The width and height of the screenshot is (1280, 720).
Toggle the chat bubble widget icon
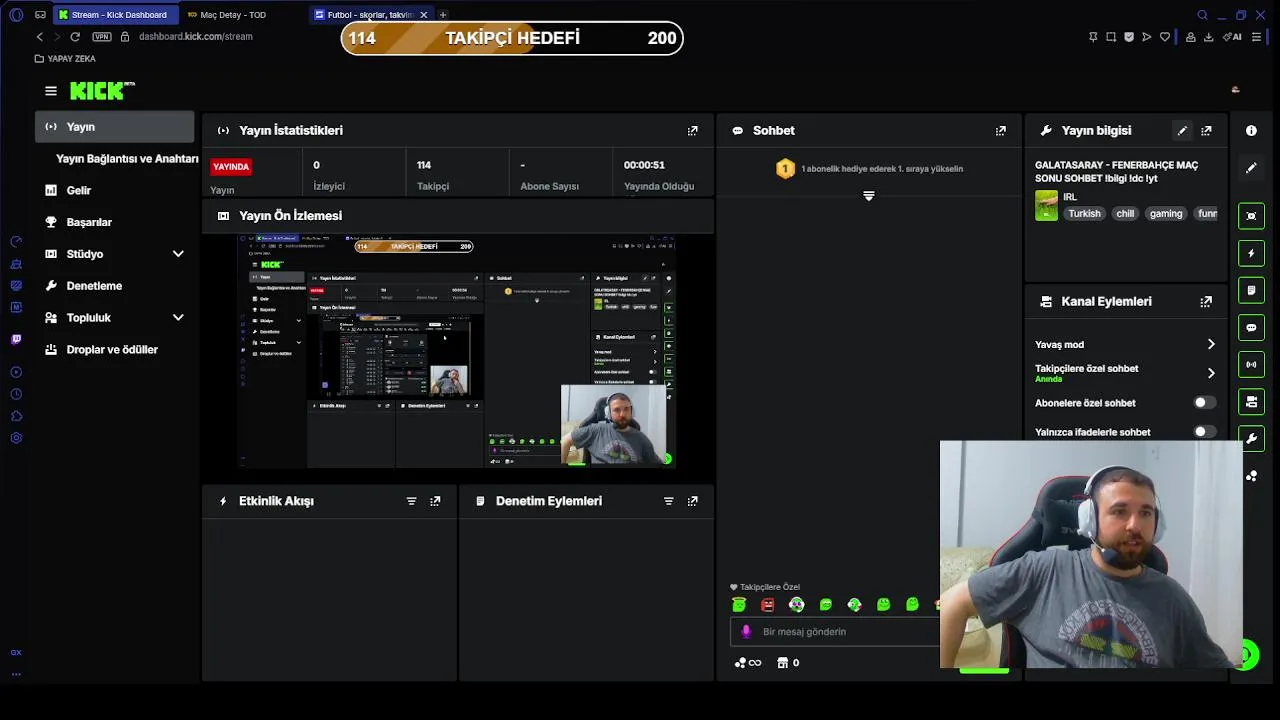[x=1251, y=327]
